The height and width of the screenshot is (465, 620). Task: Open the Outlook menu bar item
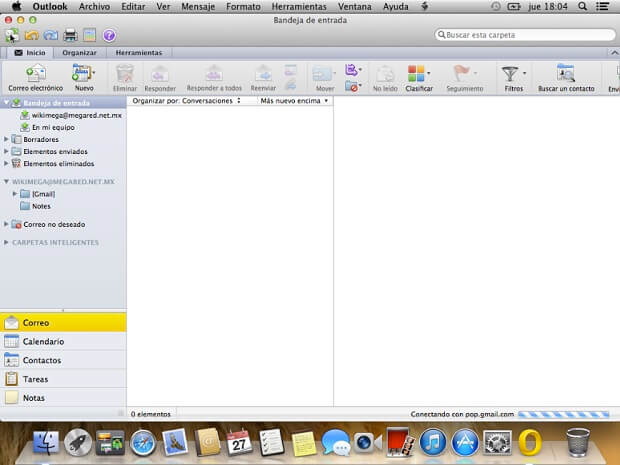(x=50, y=7)
